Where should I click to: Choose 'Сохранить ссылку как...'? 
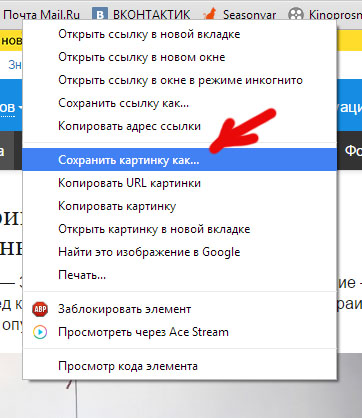pos(180,103)
